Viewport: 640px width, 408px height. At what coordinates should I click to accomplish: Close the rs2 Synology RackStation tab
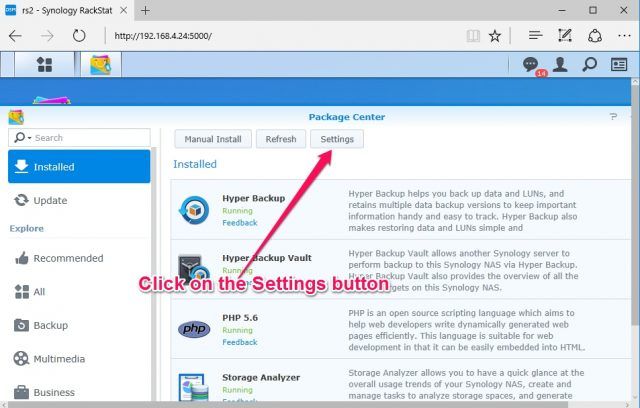124,10
